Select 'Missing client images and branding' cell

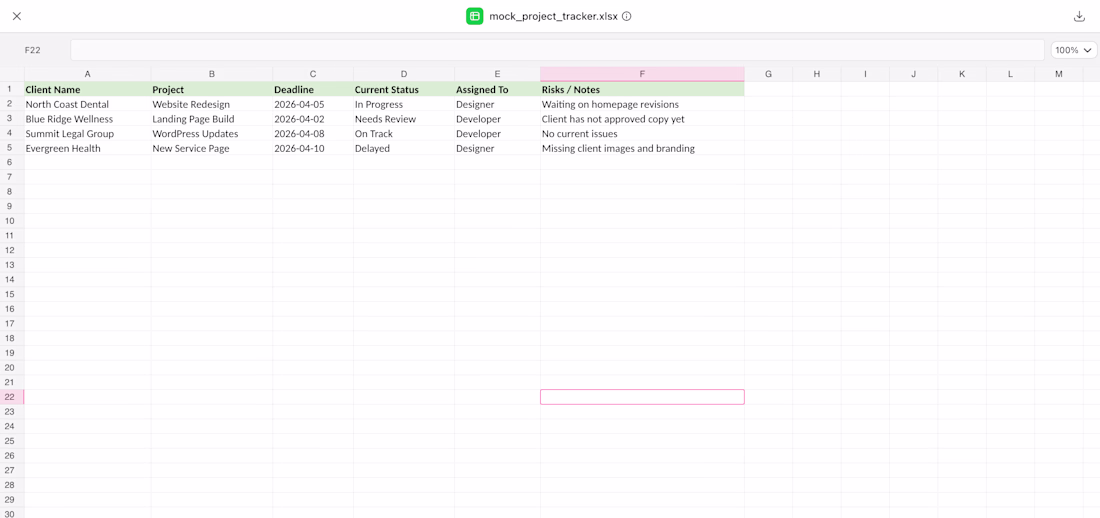click(x=643, y=148)
